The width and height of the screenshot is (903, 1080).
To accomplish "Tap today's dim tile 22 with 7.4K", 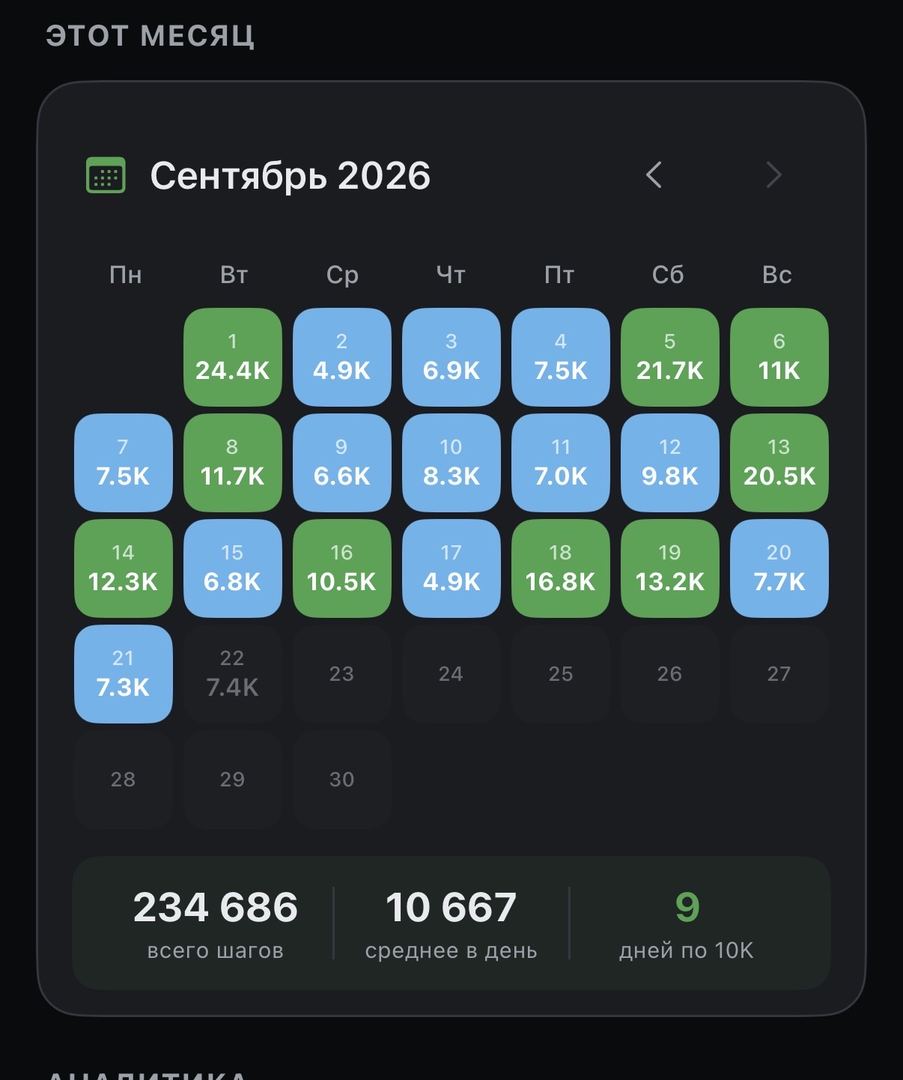I will [233, 674].
